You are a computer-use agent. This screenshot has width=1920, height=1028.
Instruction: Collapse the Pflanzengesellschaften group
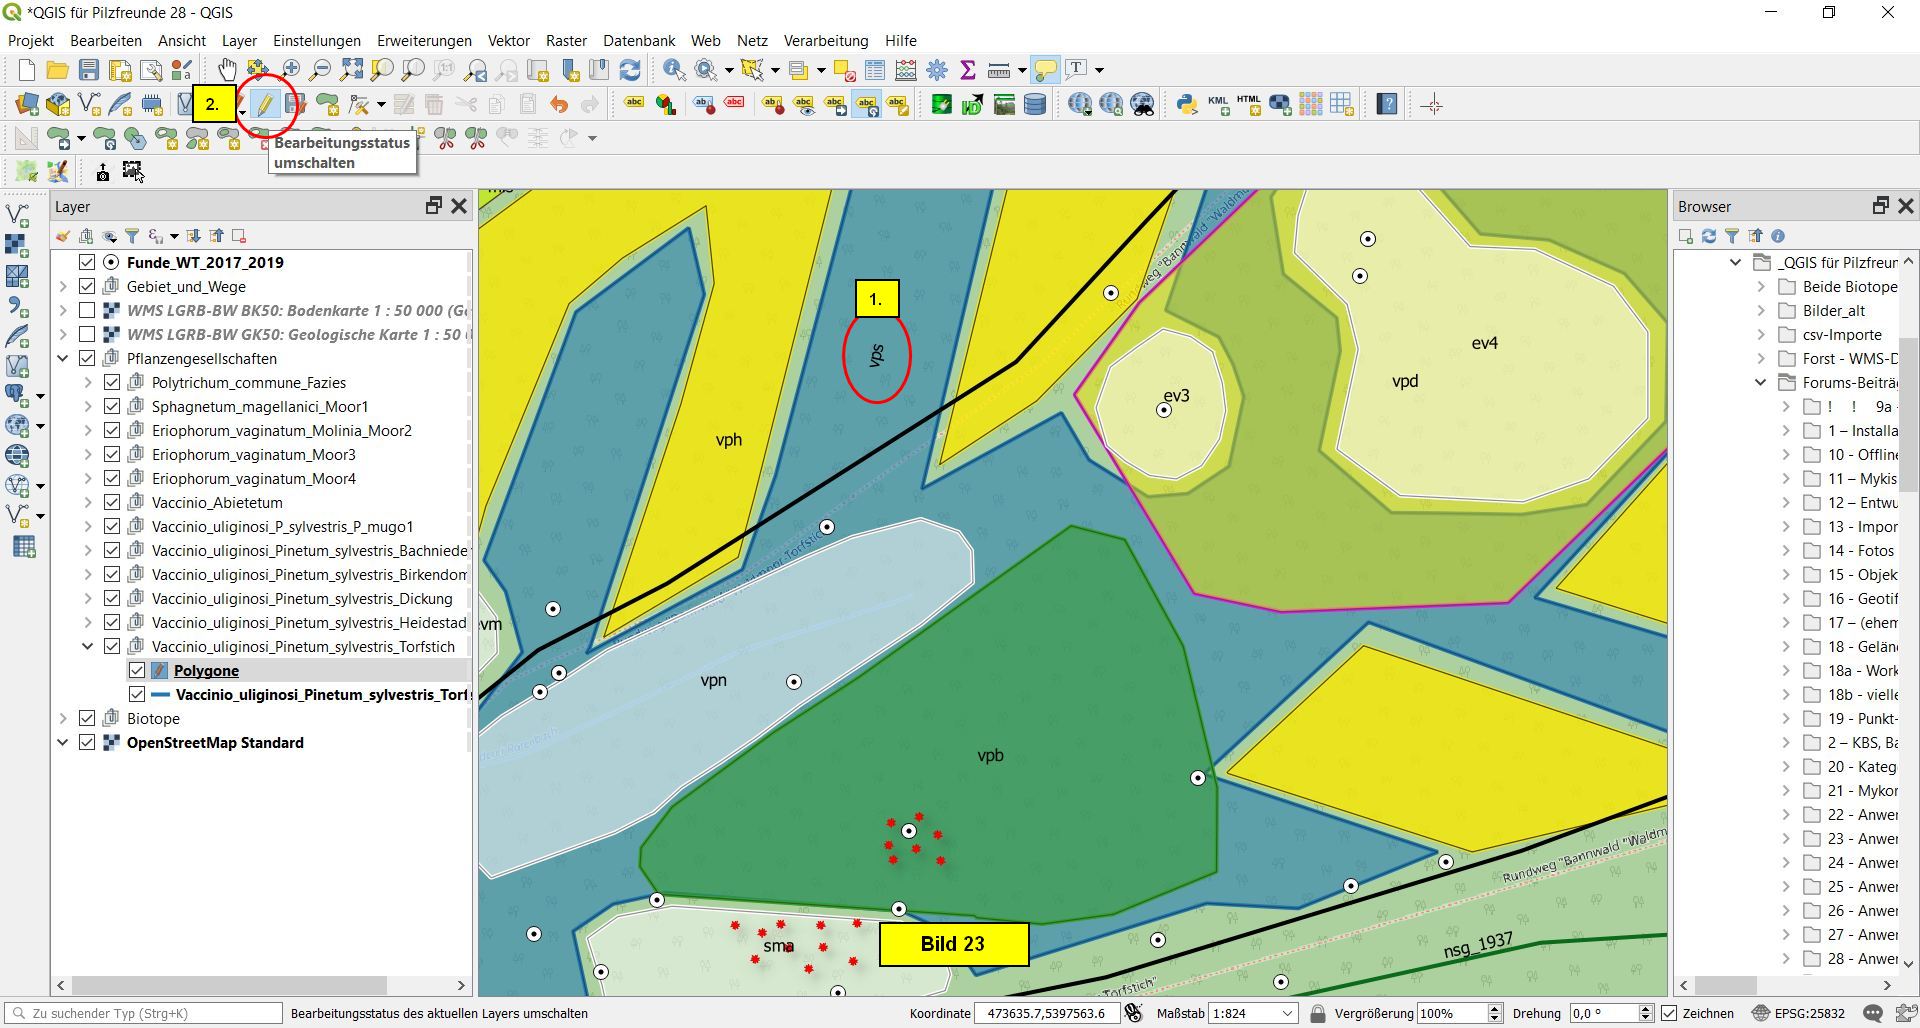pos(63,359)
